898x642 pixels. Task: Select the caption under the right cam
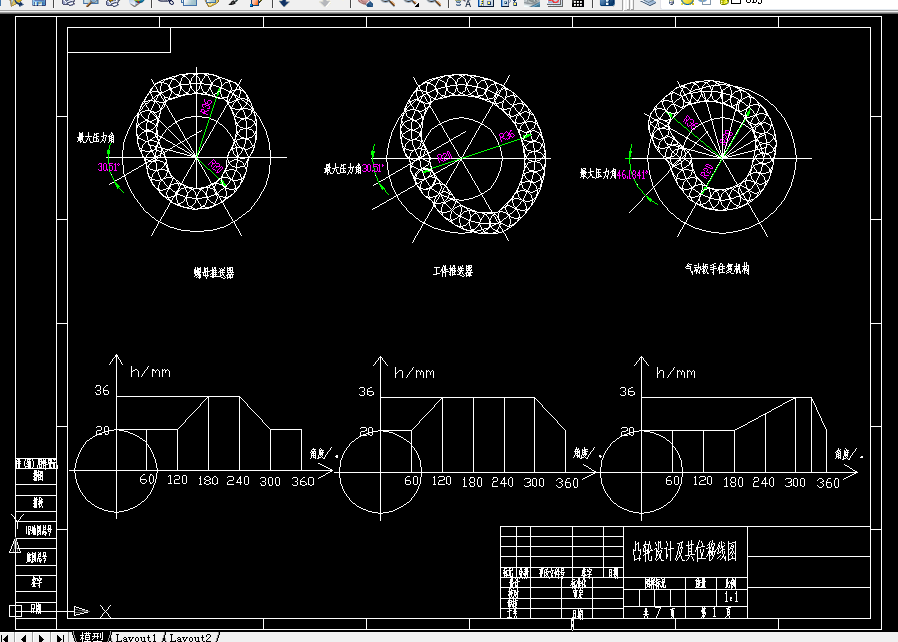coord(717,269)
